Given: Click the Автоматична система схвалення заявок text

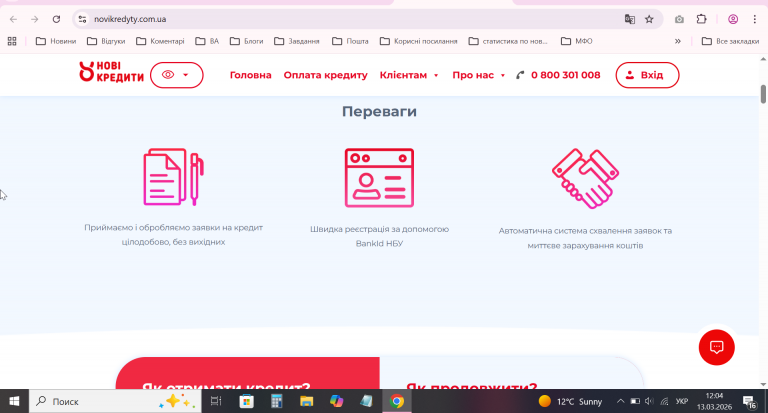Looking at the screenshot, I should click(585, 238).
